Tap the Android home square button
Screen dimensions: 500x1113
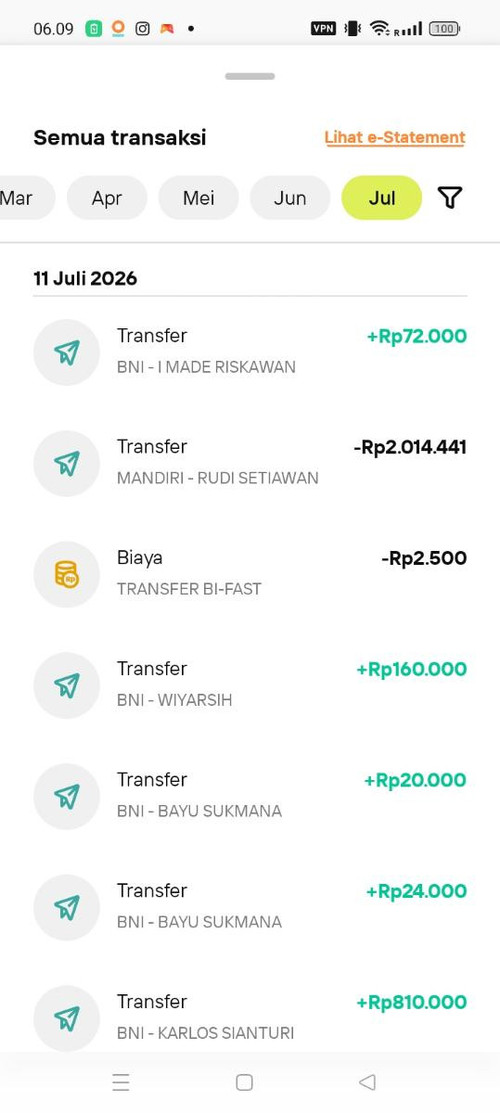(x=244, y=1082)
